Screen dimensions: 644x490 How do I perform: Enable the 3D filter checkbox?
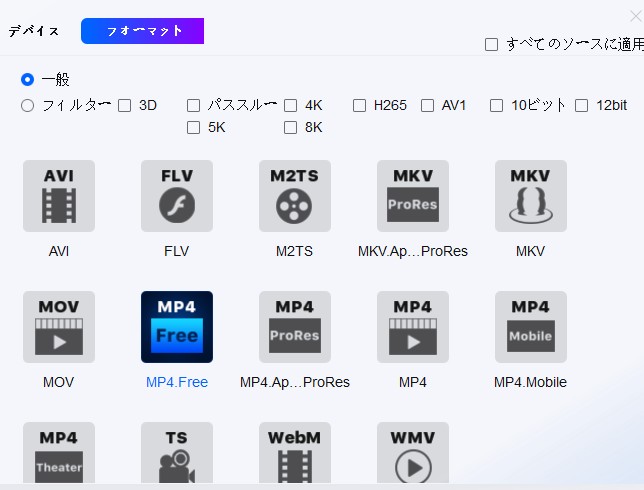tap(124, 106)
